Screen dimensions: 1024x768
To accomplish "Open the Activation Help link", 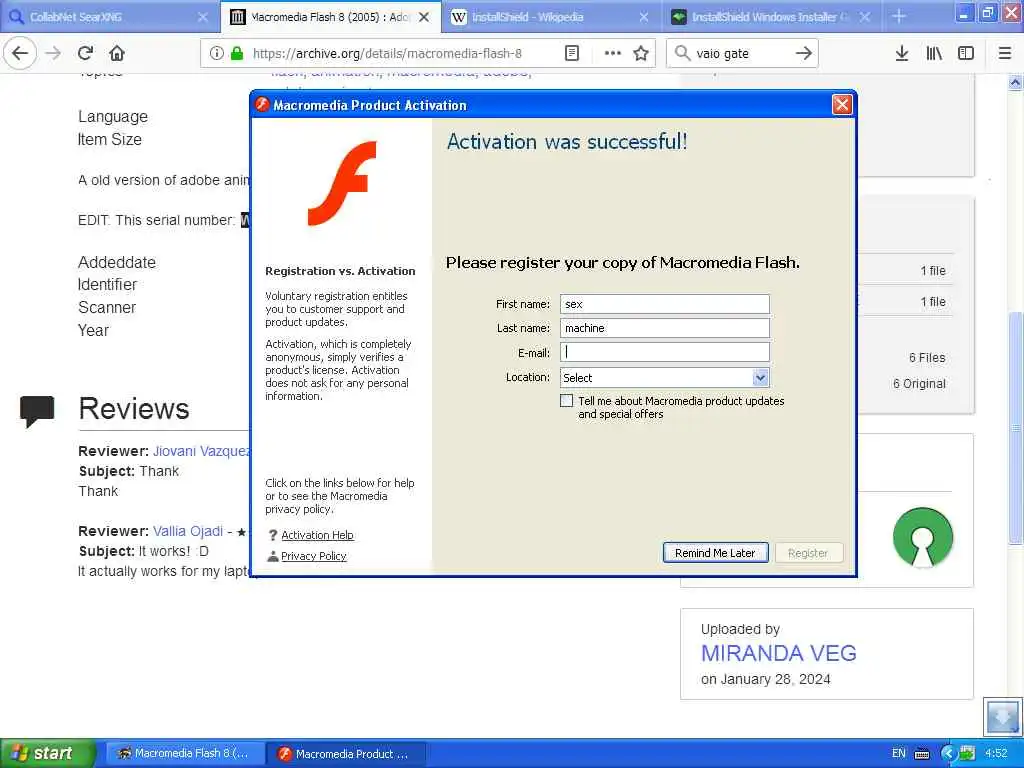I will coord(317,536).
